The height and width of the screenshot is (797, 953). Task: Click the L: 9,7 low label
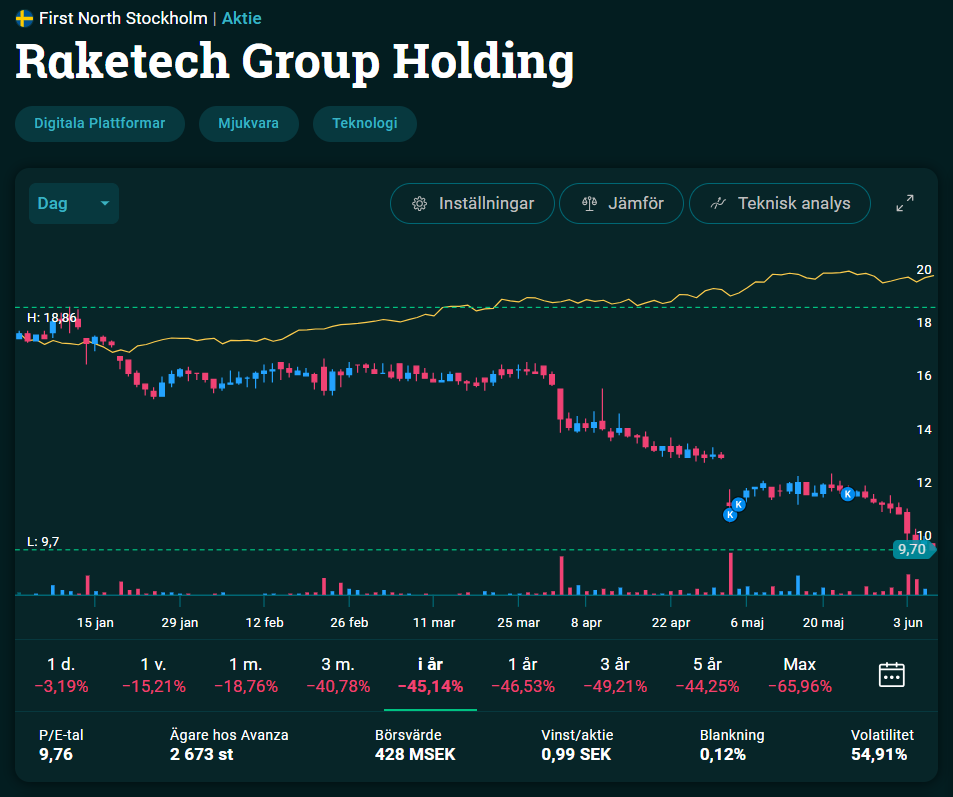[x=43, y=542]
